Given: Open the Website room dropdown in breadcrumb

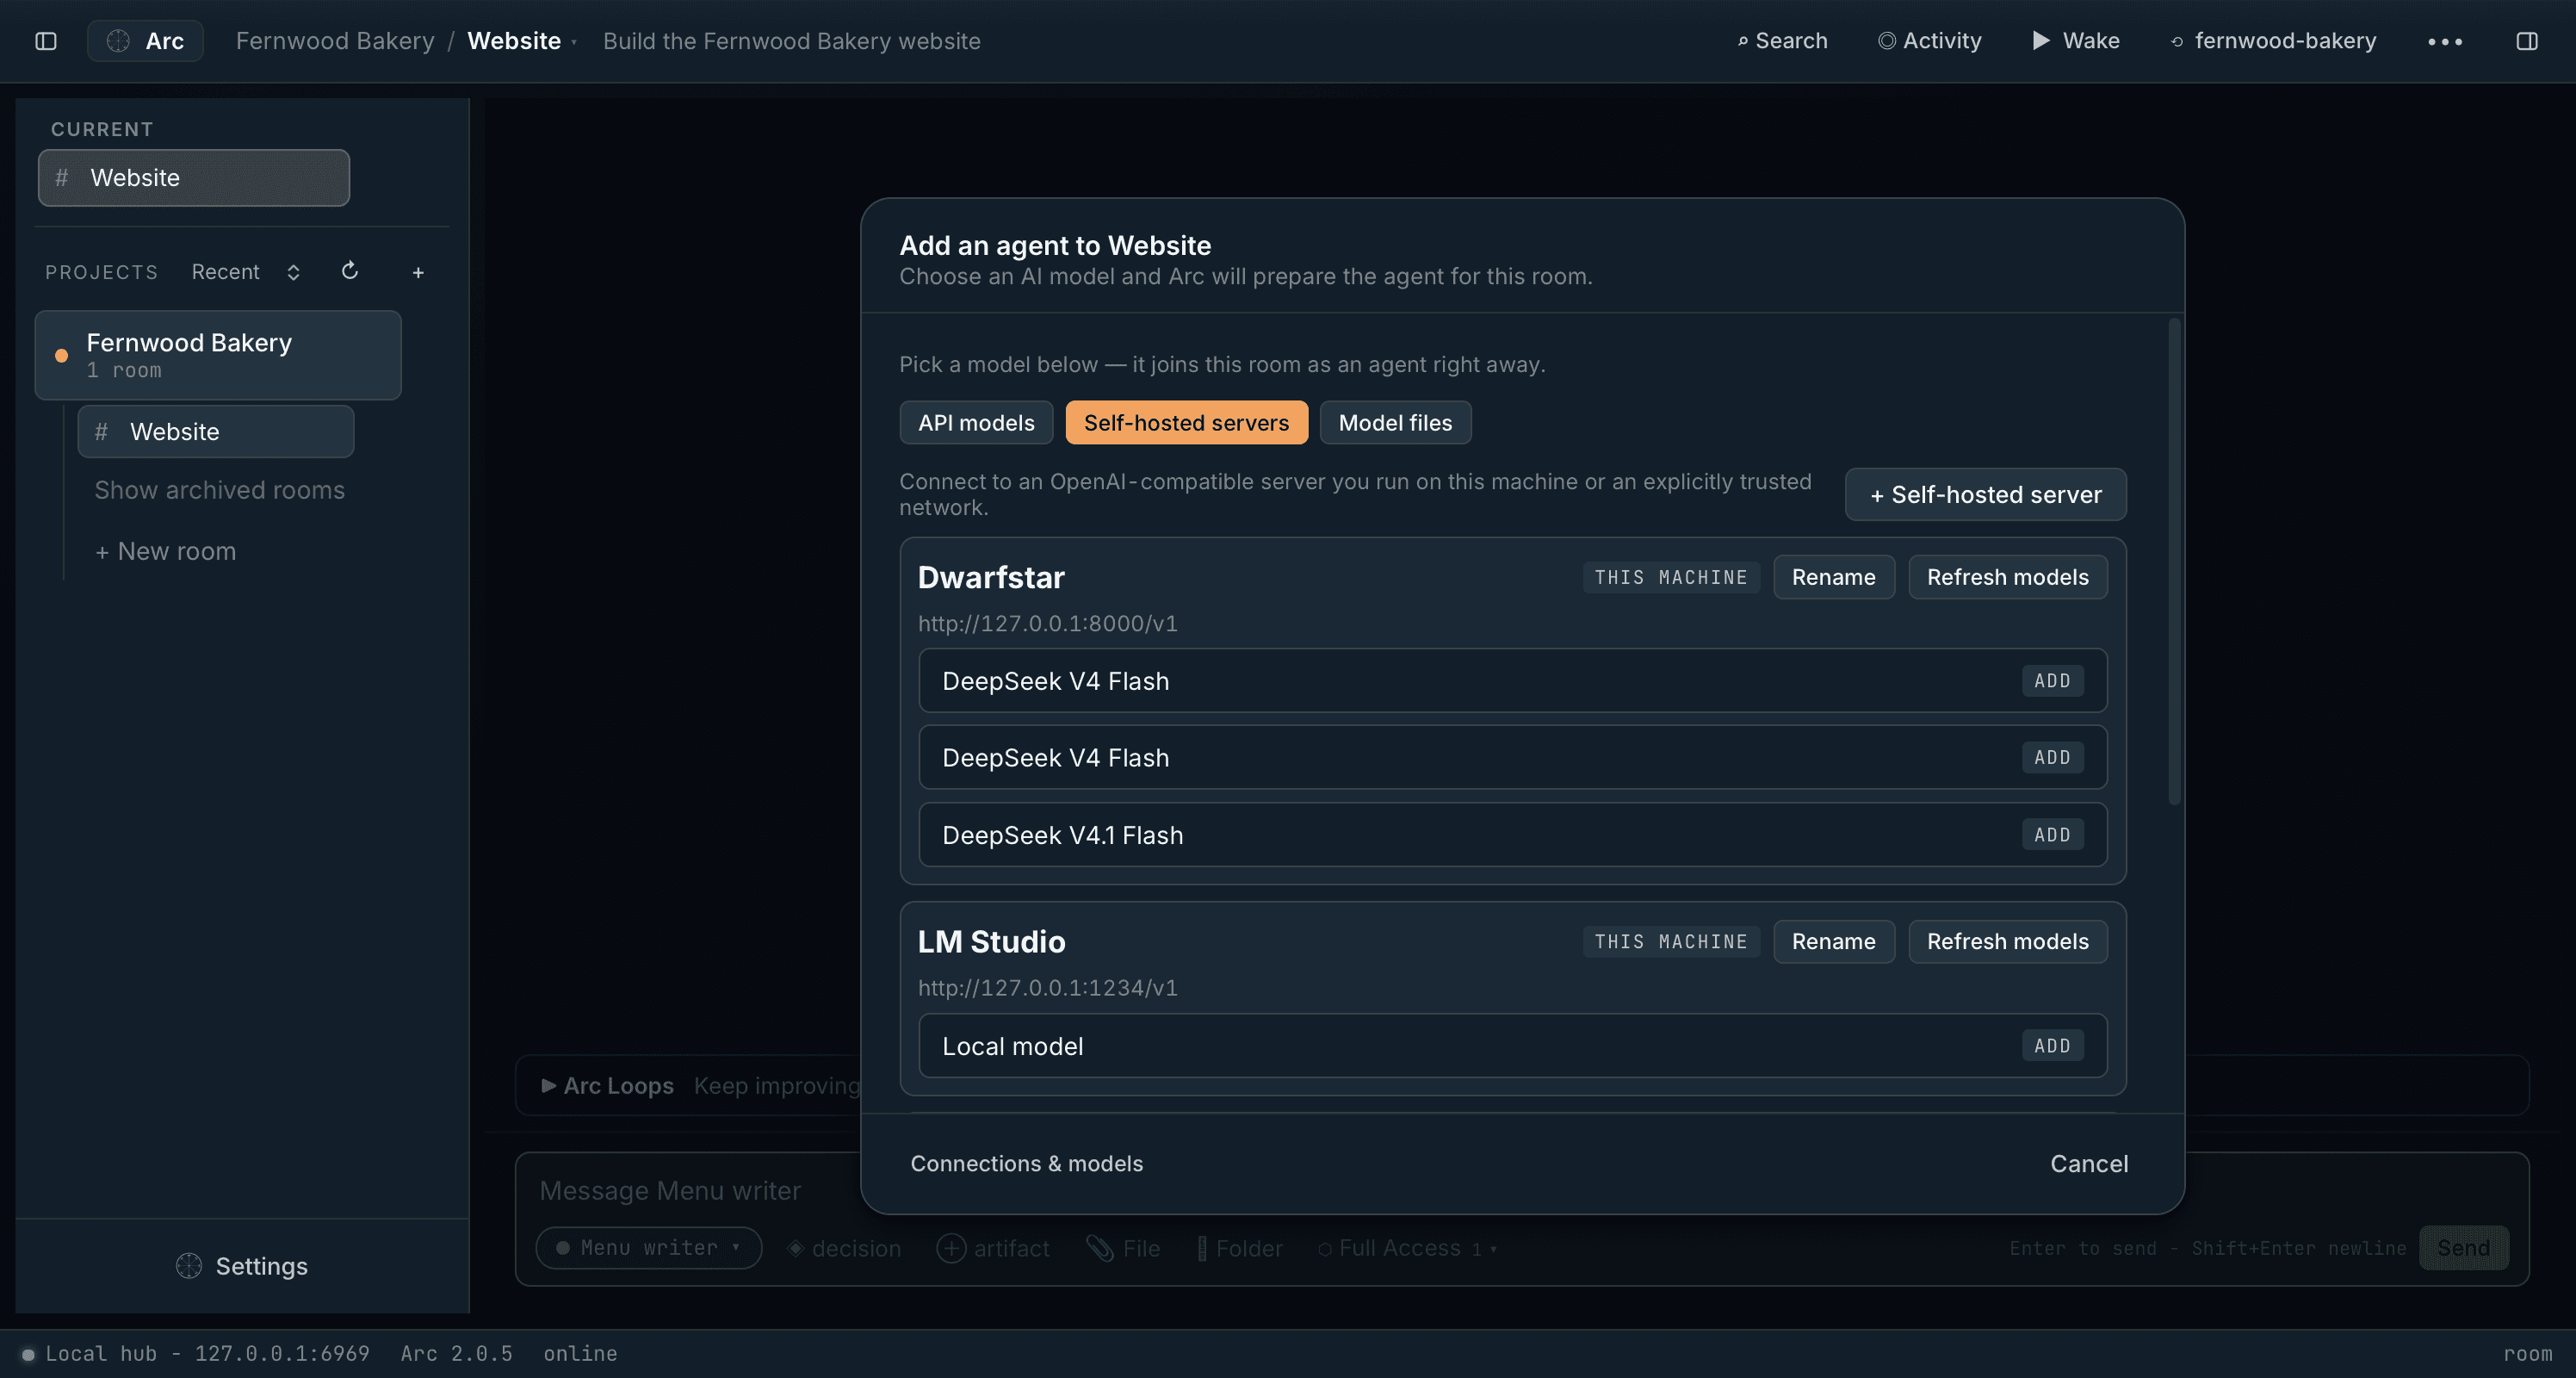Looking at the screenshot, I should pos(522,41).
